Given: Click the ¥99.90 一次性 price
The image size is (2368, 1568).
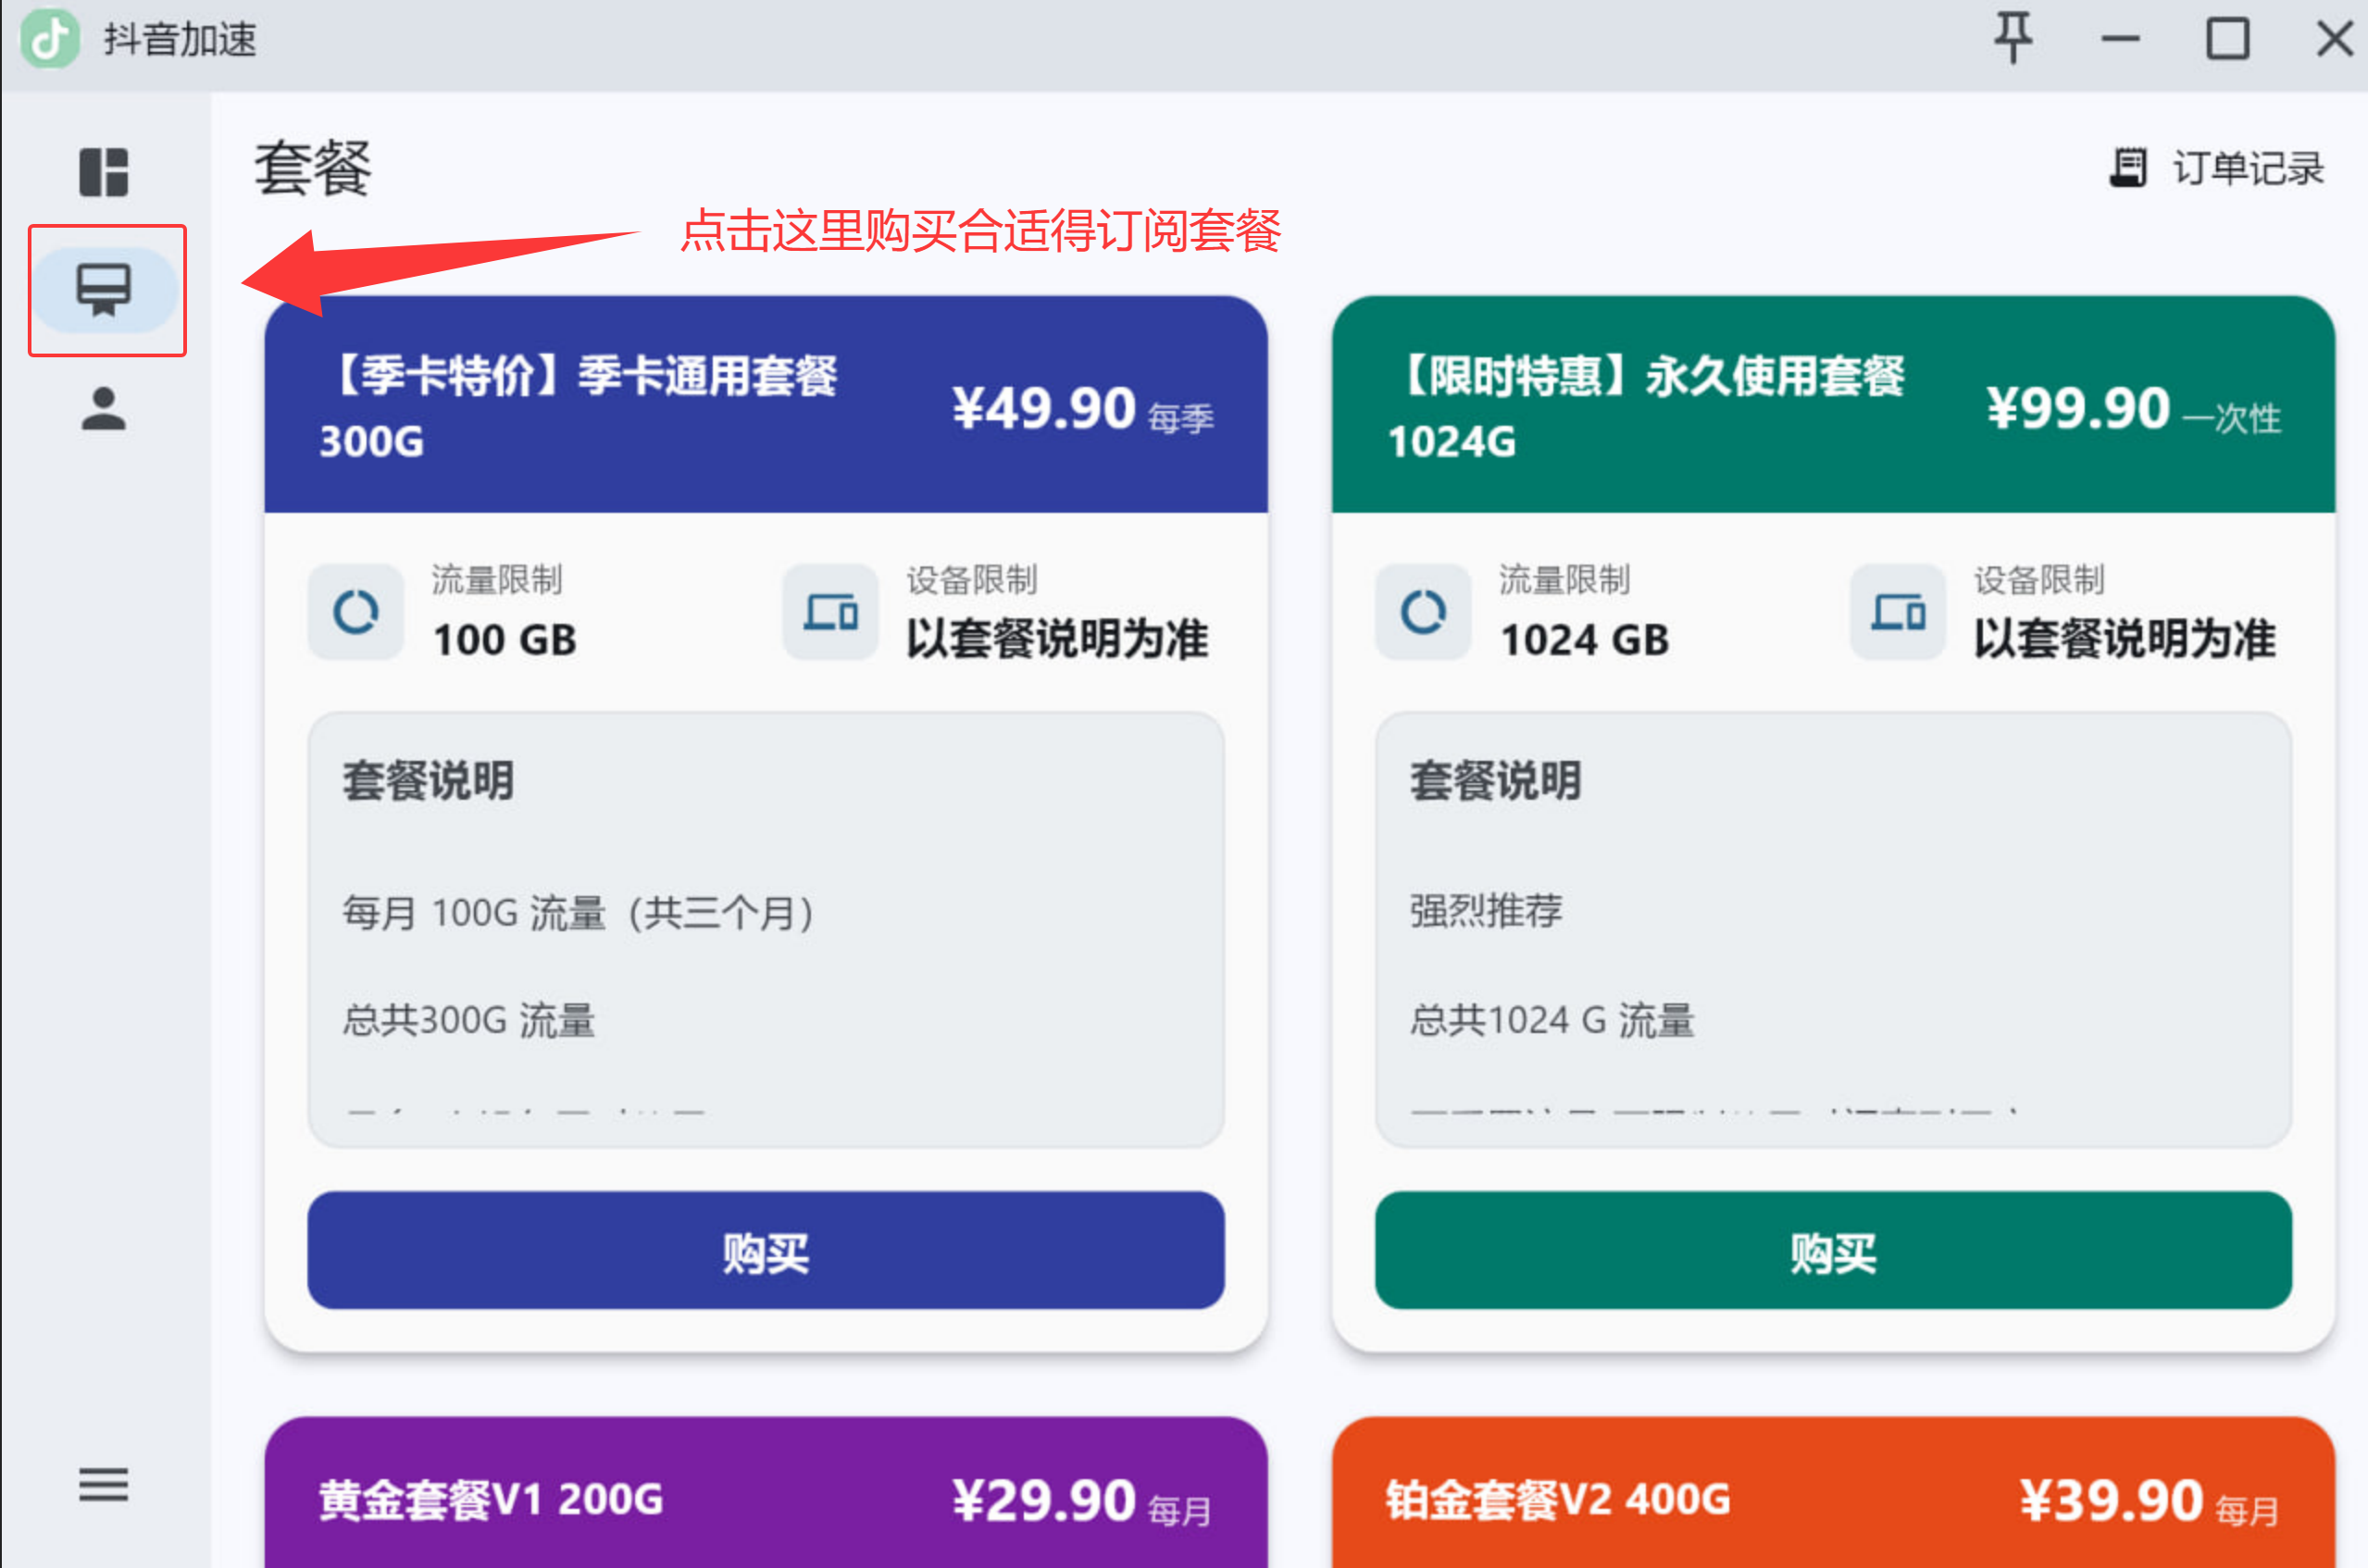Looking at the screenshot, I should pos(2134,409).
